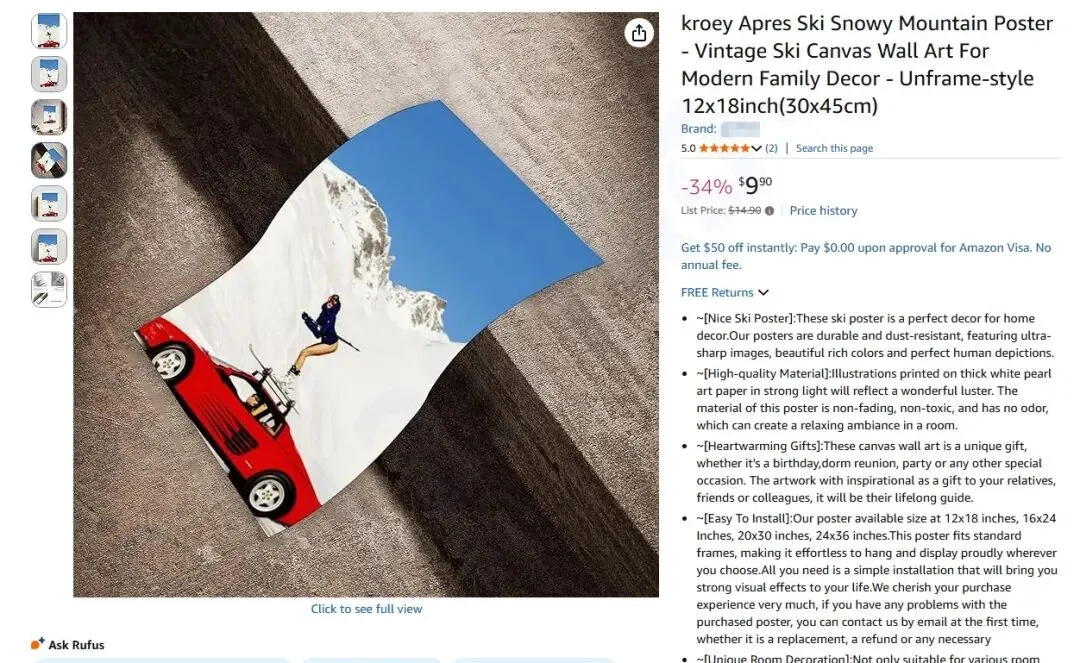Click the share icon on product image
Screen dimensions: 1080x663
pyautogui.click(x=638, y=32)
